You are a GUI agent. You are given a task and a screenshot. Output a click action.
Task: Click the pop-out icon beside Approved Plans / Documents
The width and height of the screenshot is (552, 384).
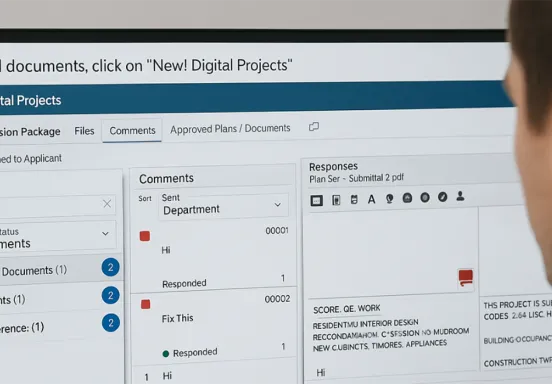[314, 127]
